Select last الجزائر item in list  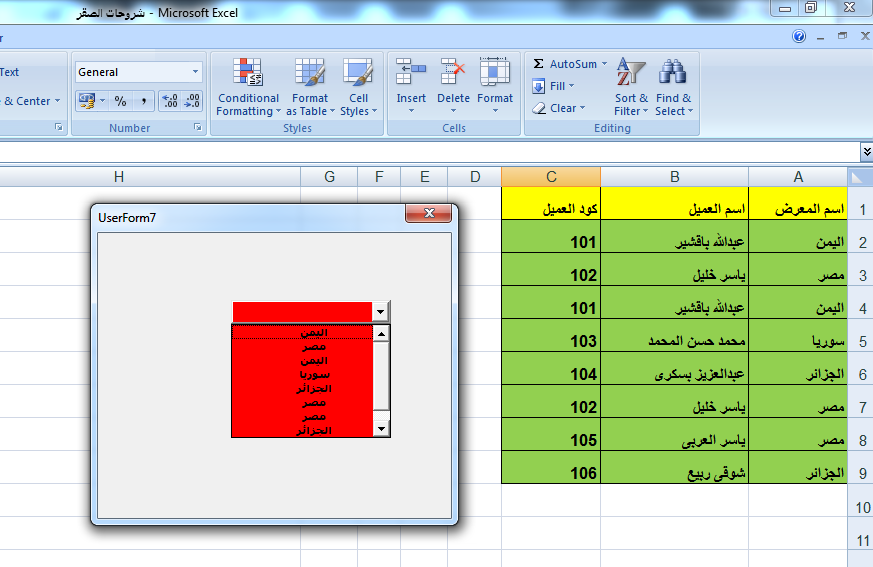coord(302,431)
